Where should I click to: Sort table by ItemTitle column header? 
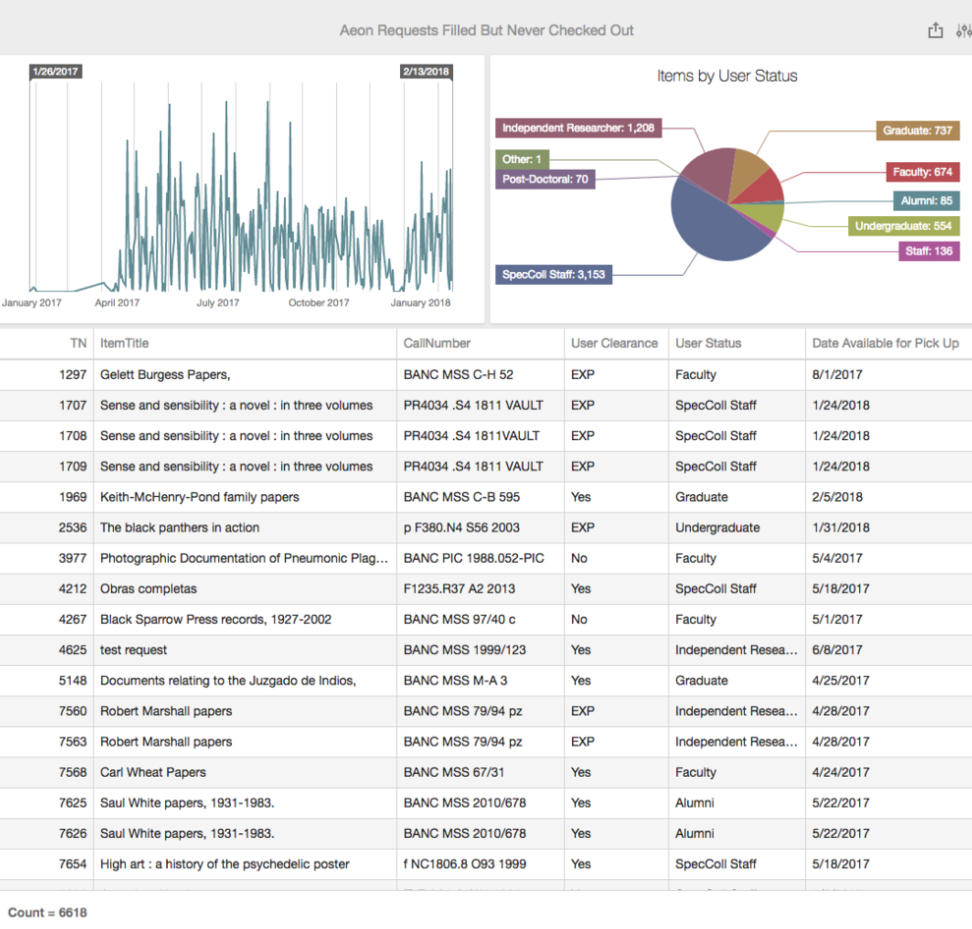(x=124, y=343)
